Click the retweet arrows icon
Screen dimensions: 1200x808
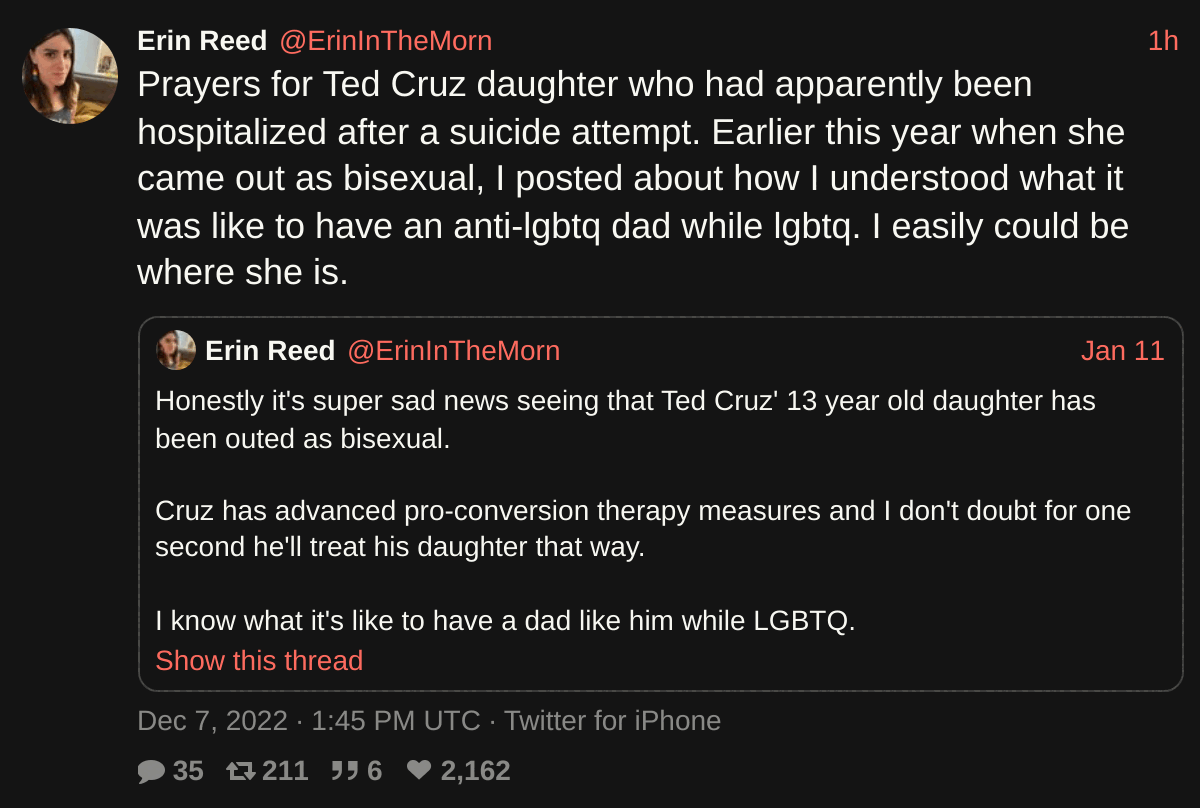tap(240, 771)
